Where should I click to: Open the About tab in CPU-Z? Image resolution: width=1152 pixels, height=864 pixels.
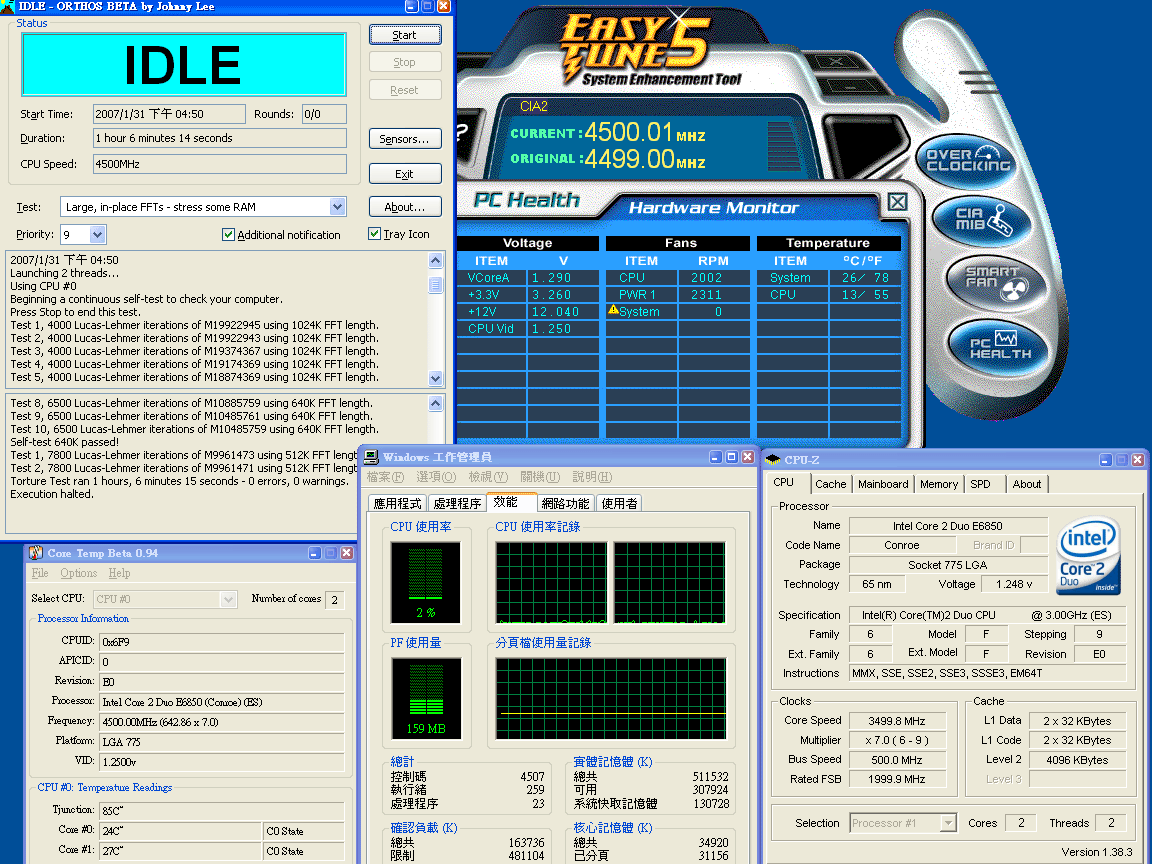coord(1026,484)
